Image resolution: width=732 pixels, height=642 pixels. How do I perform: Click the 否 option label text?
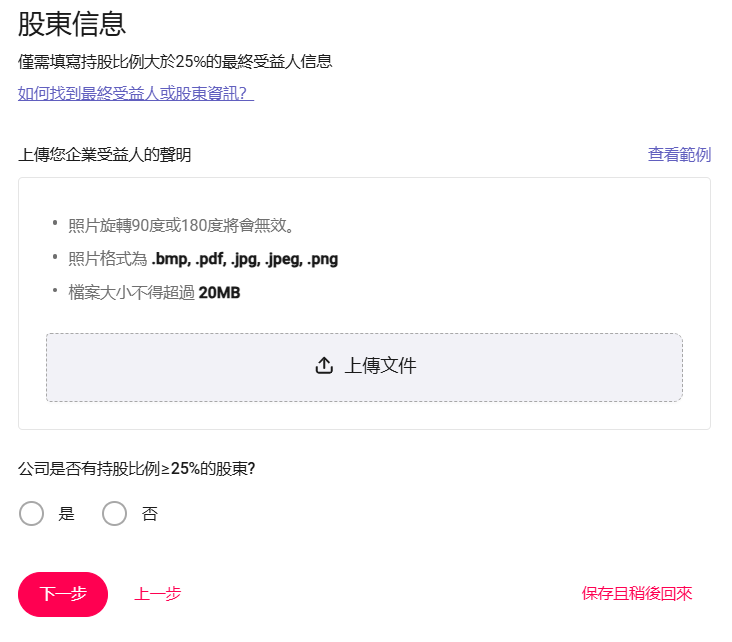[149, 514]
